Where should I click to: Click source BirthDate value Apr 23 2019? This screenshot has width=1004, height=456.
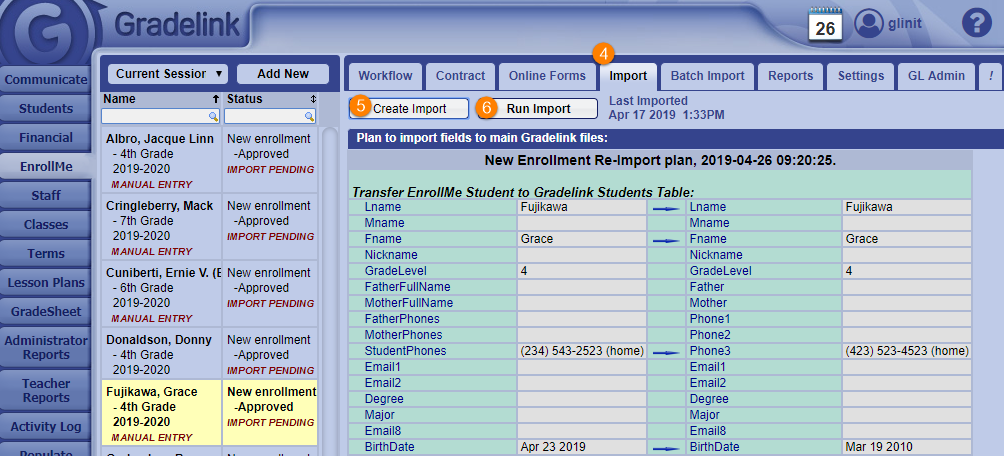pyautogui.click(x=553, y=447)
